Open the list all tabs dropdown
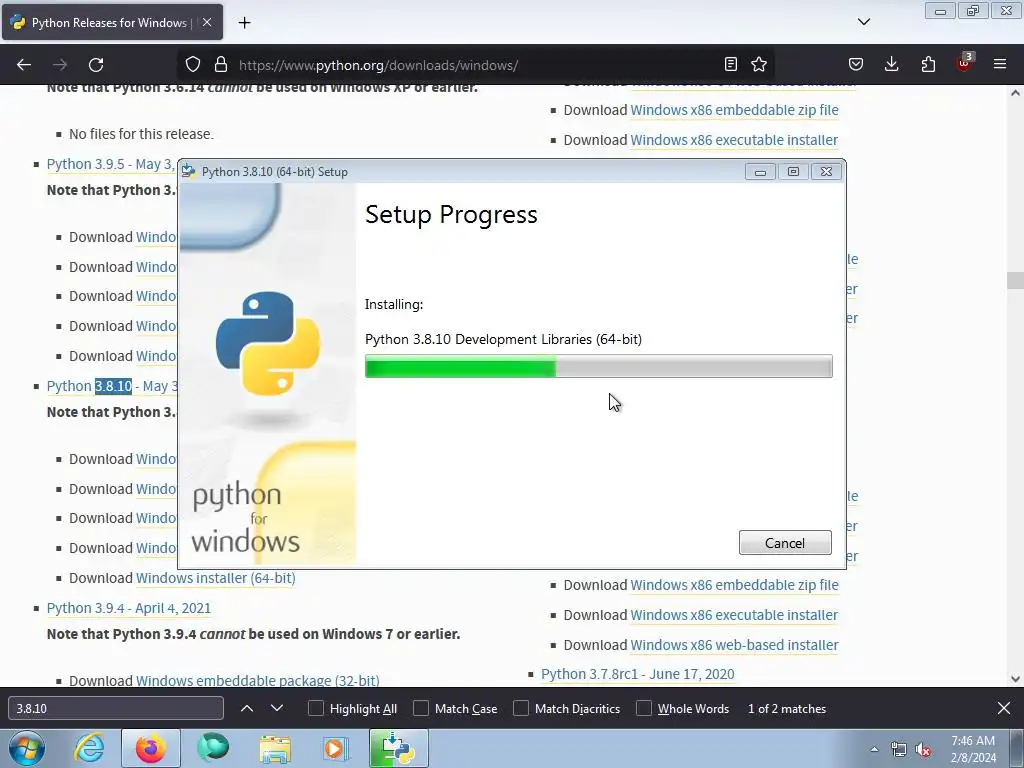Viewport: 1024px width, 768px height. 864,22
